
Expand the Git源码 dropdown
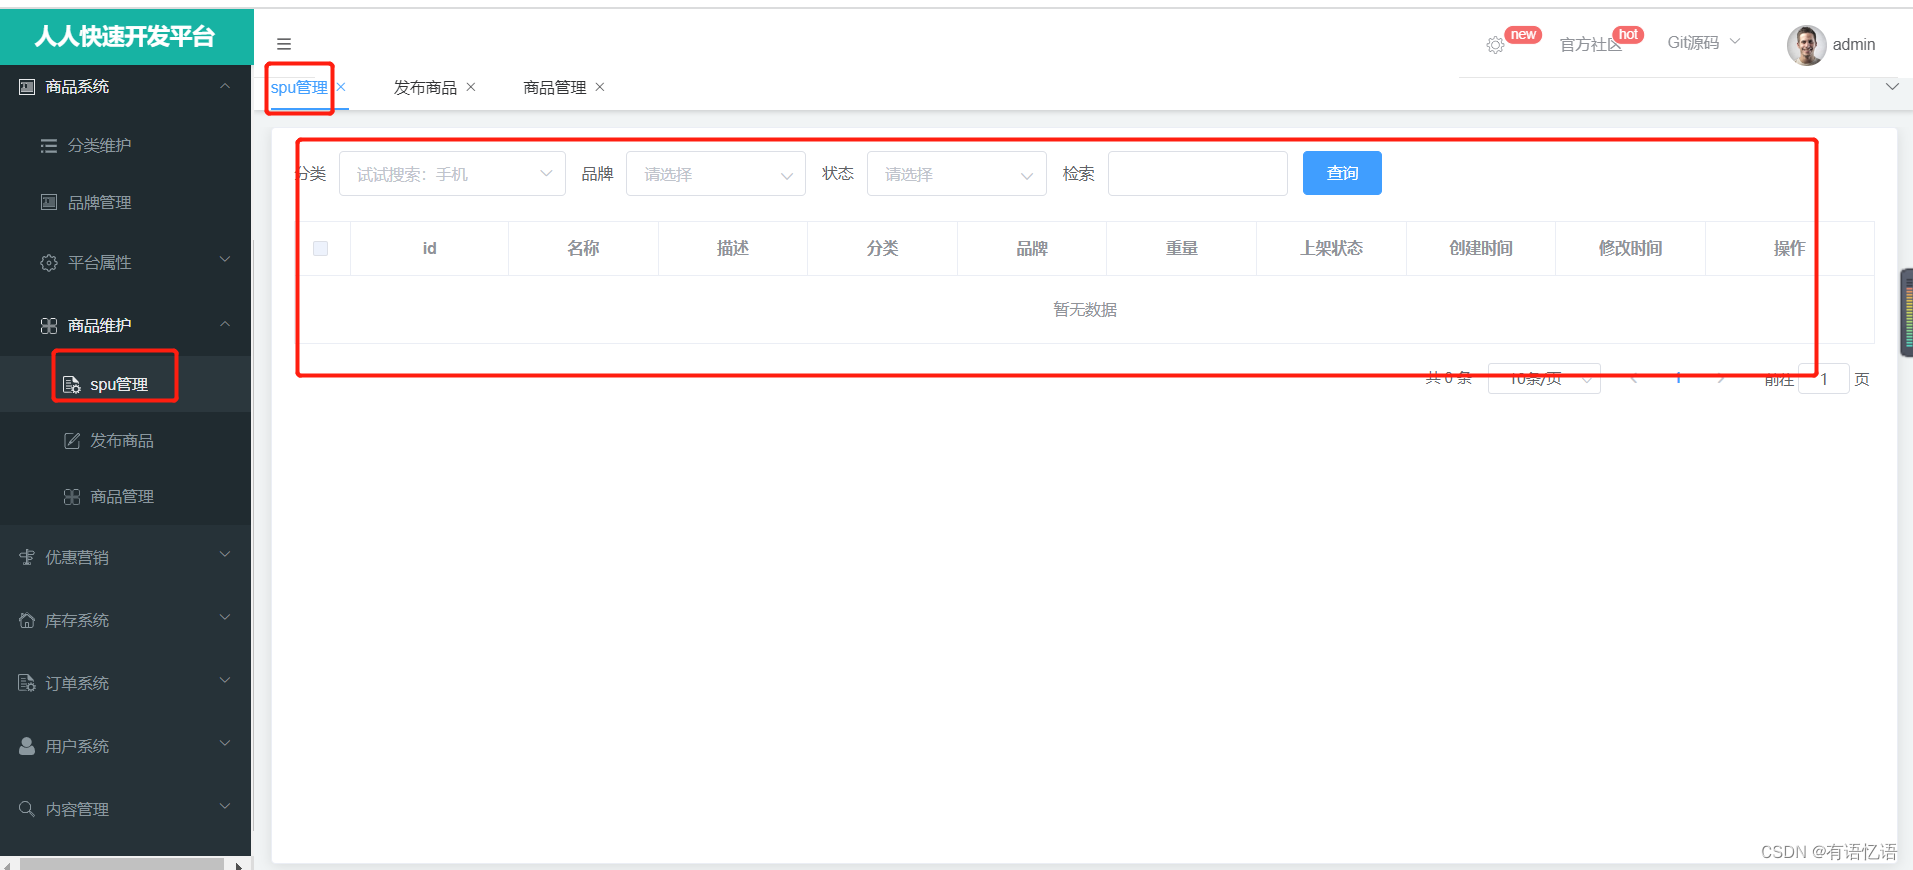click(x=1704, y=43)
